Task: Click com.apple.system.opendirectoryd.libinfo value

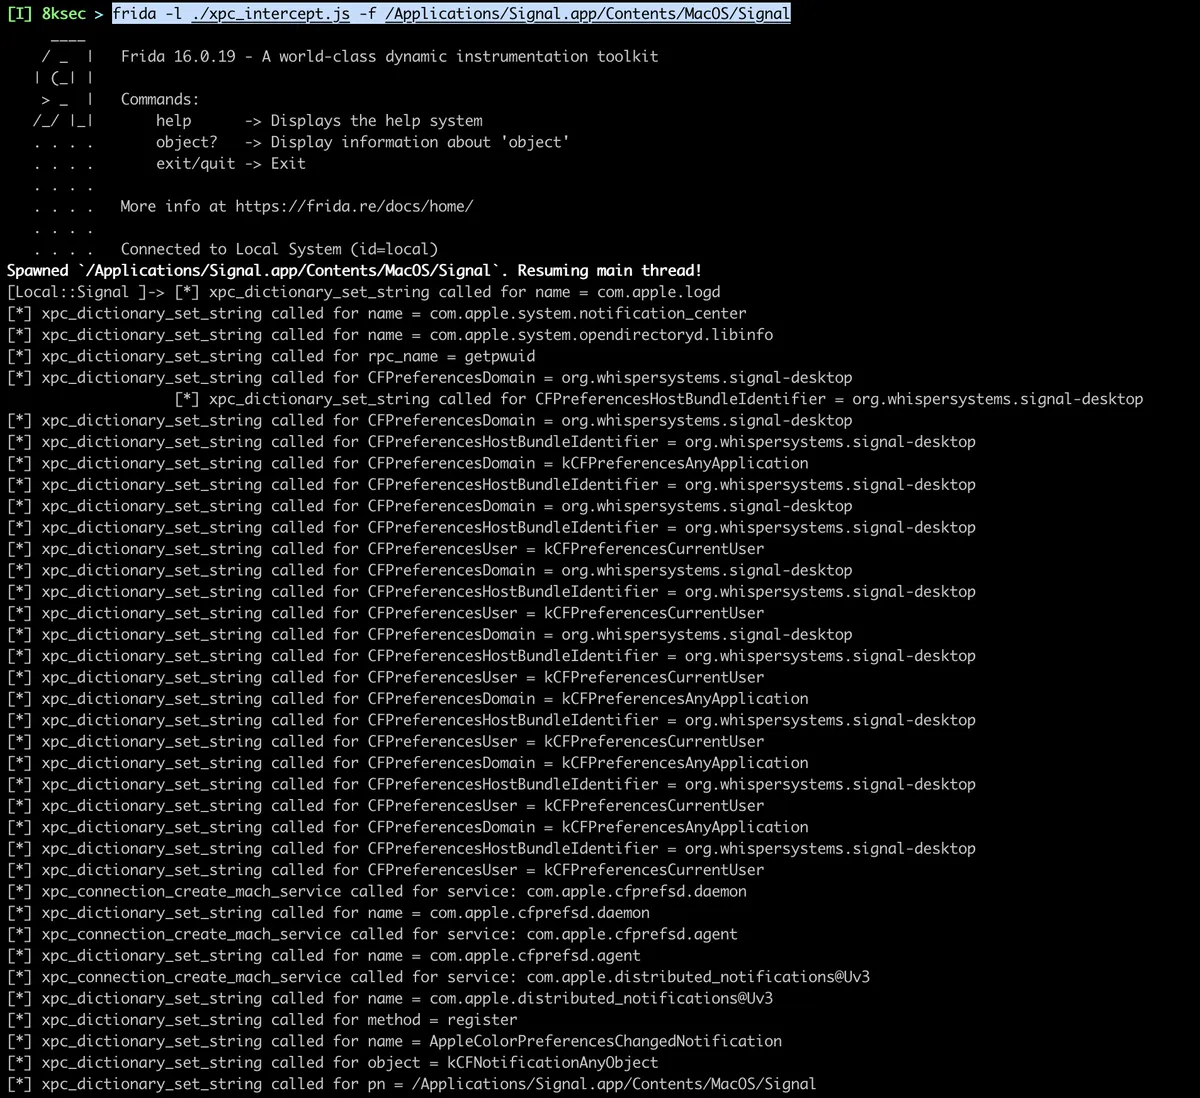Action: (600, 335)
